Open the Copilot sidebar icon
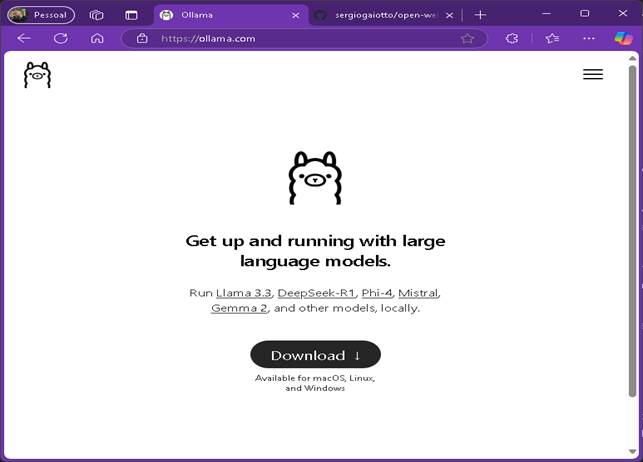The width and height of the screenshot is (643, 462). (623, 39)
